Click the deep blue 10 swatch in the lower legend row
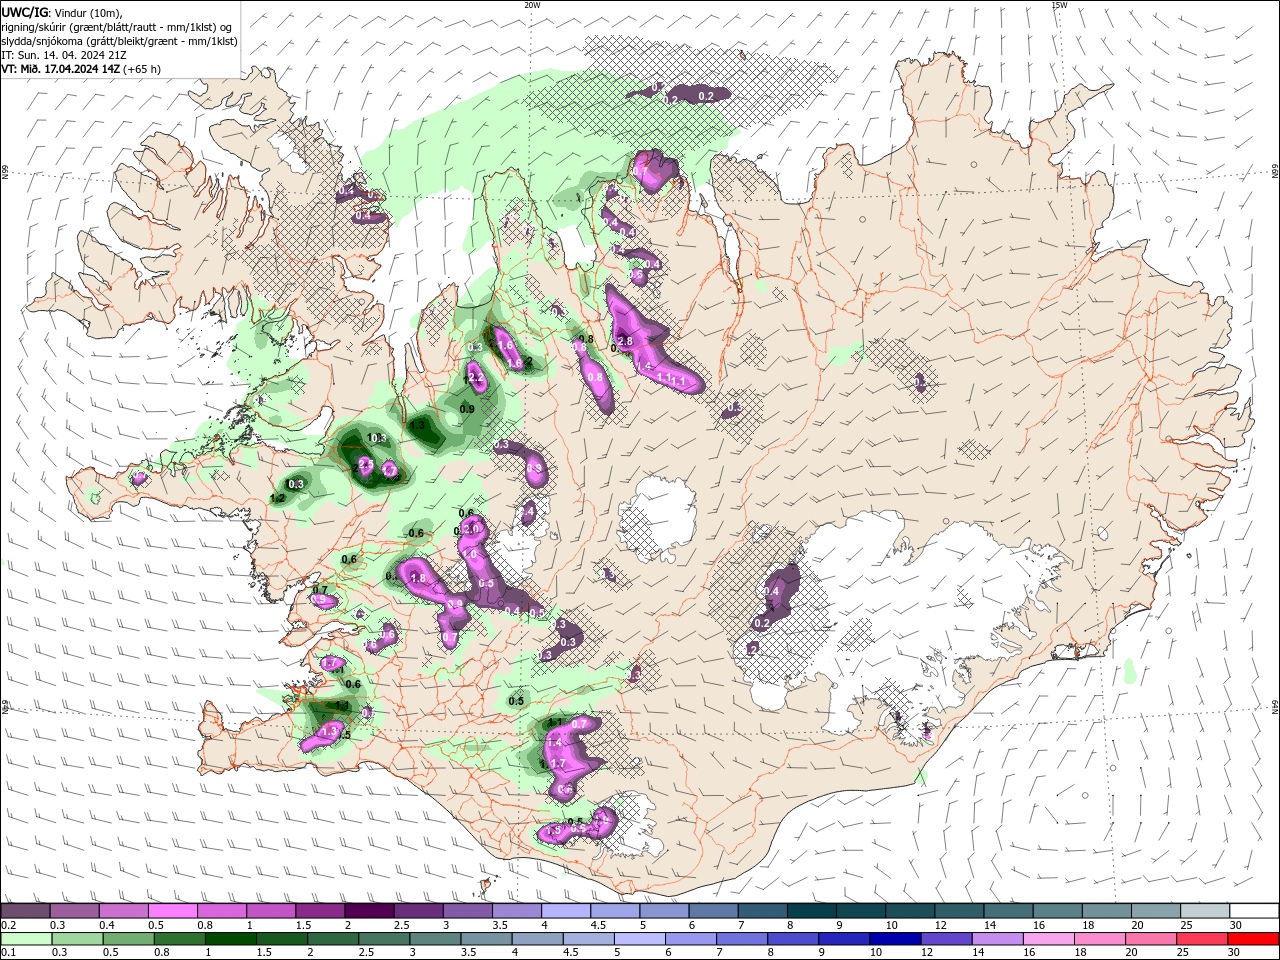Viewport: 1280px width, 960px height. pyautogui.click(x=893, y=939)
